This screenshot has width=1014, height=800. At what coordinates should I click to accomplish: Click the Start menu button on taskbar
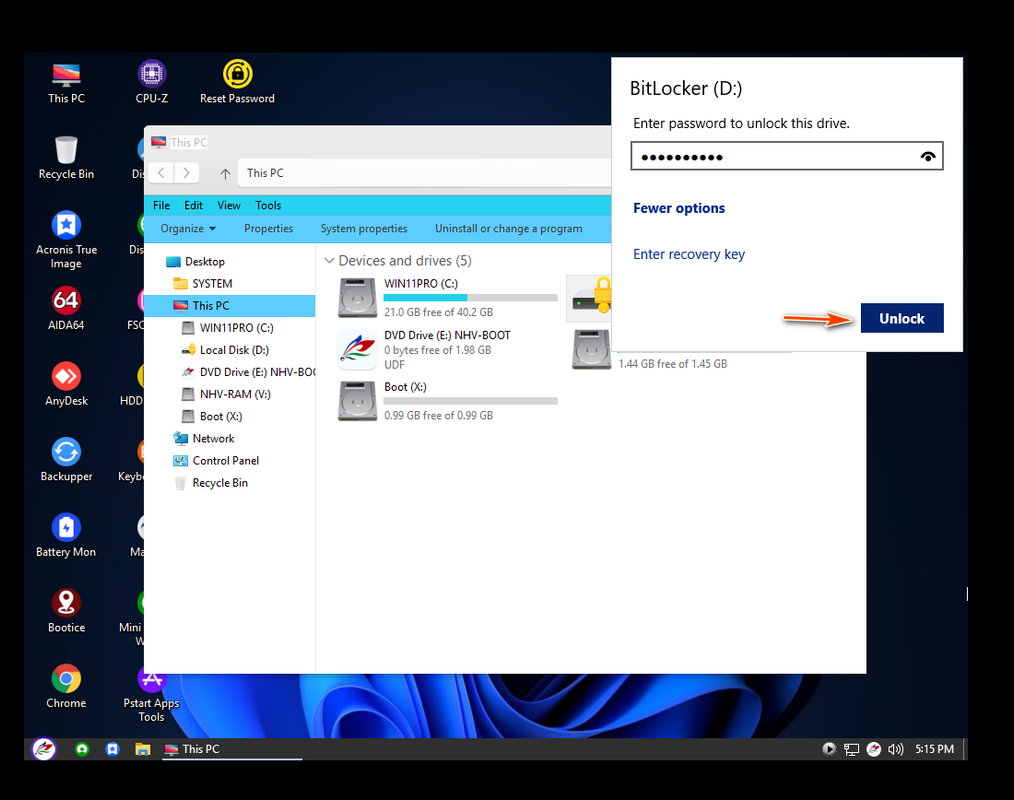(44, 749)
